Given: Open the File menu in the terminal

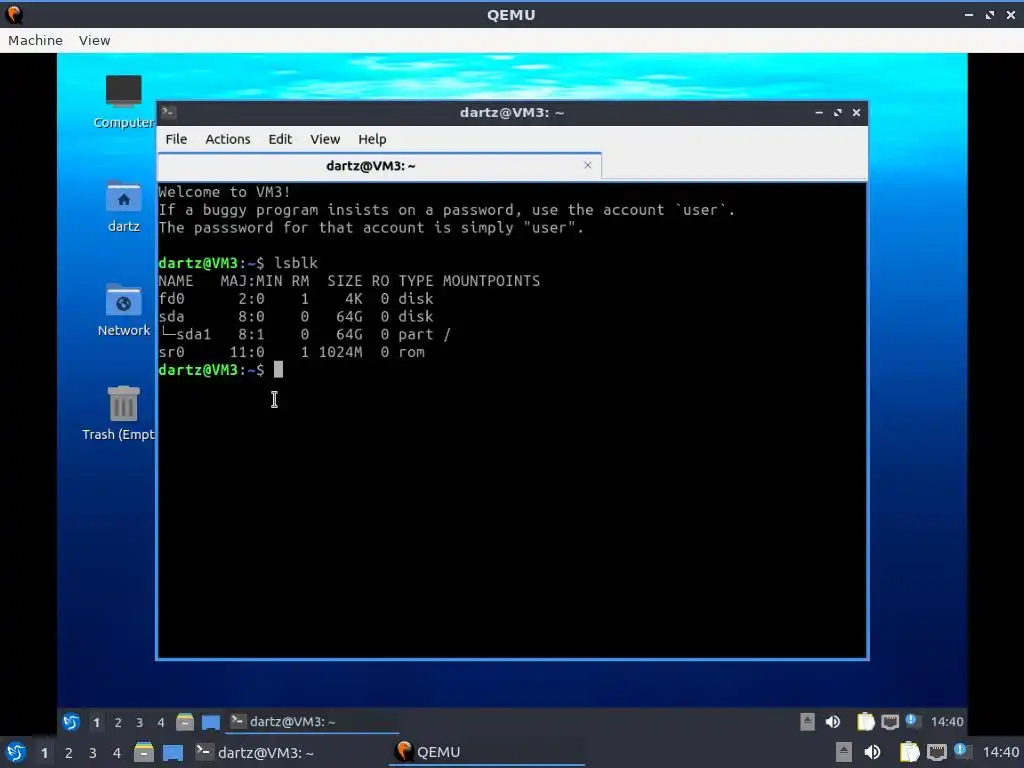Looking at the screenshot, I should click(176, 139).
